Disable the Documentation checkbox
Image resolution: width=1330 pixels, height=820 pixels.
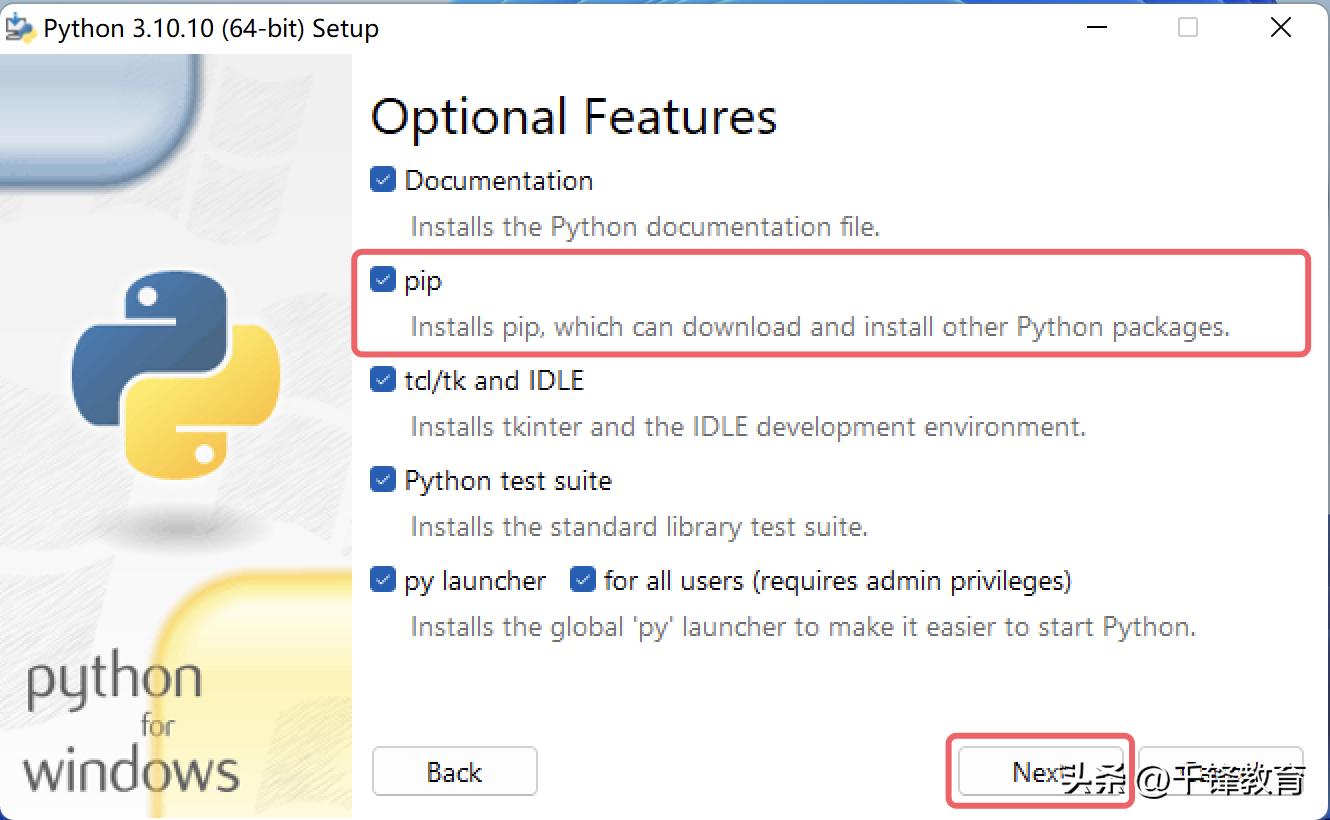[382, 179]
